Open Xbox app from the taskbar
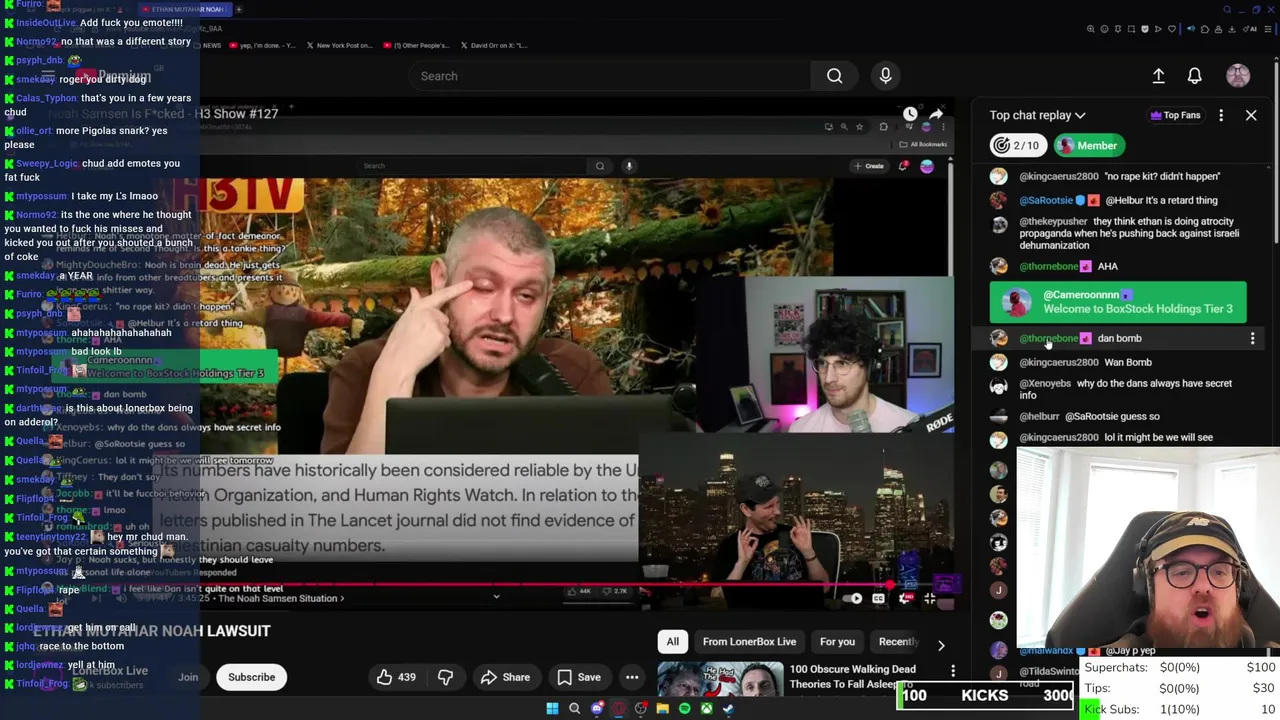This screenshot has height=720, width=1280. coord(707,708)
